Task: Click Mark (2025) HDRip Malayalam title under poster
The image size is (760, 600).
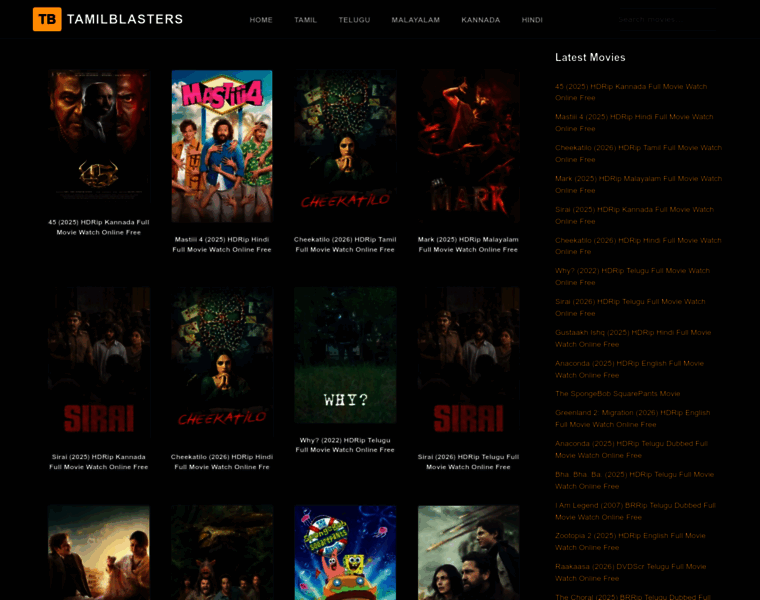Action: pyautogui.click(x=468, y=244)
